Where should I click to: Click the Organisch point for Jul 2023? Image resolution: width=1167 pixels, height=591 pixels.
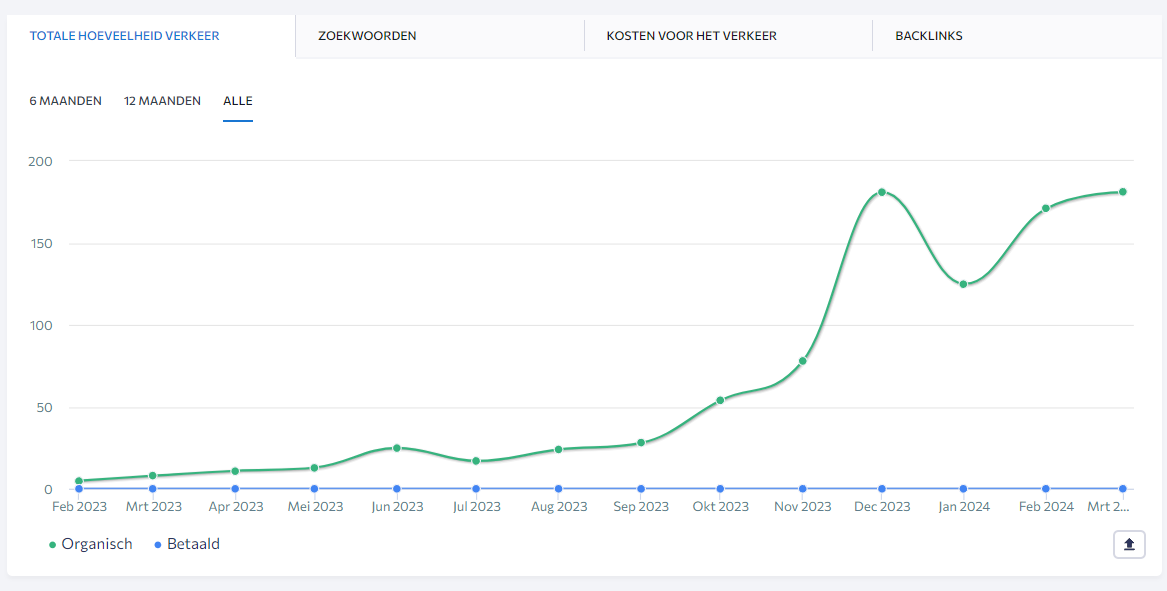pyautogui.click(x=476, y=461)
